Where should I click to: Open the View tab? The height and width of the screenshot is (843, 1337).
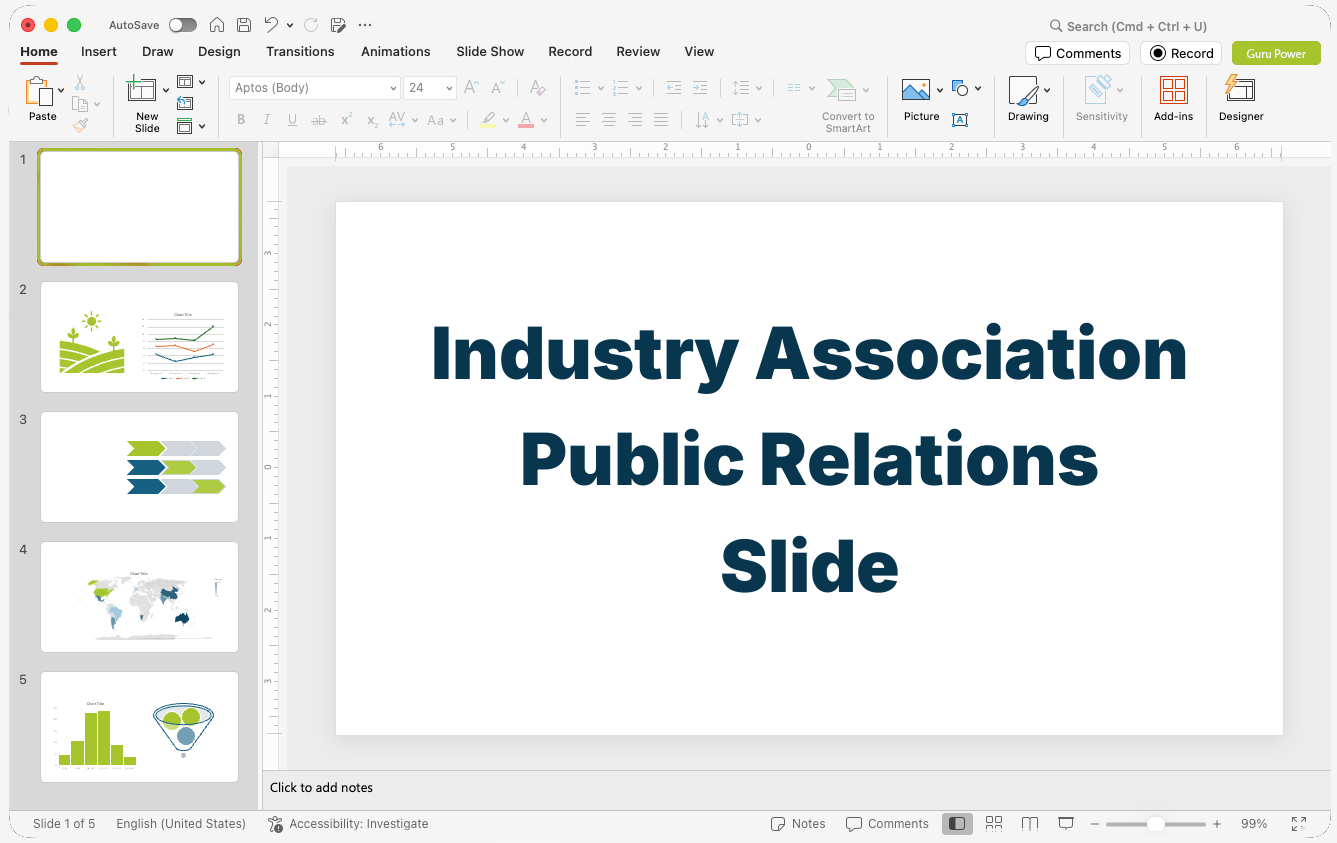coord(699,52)
